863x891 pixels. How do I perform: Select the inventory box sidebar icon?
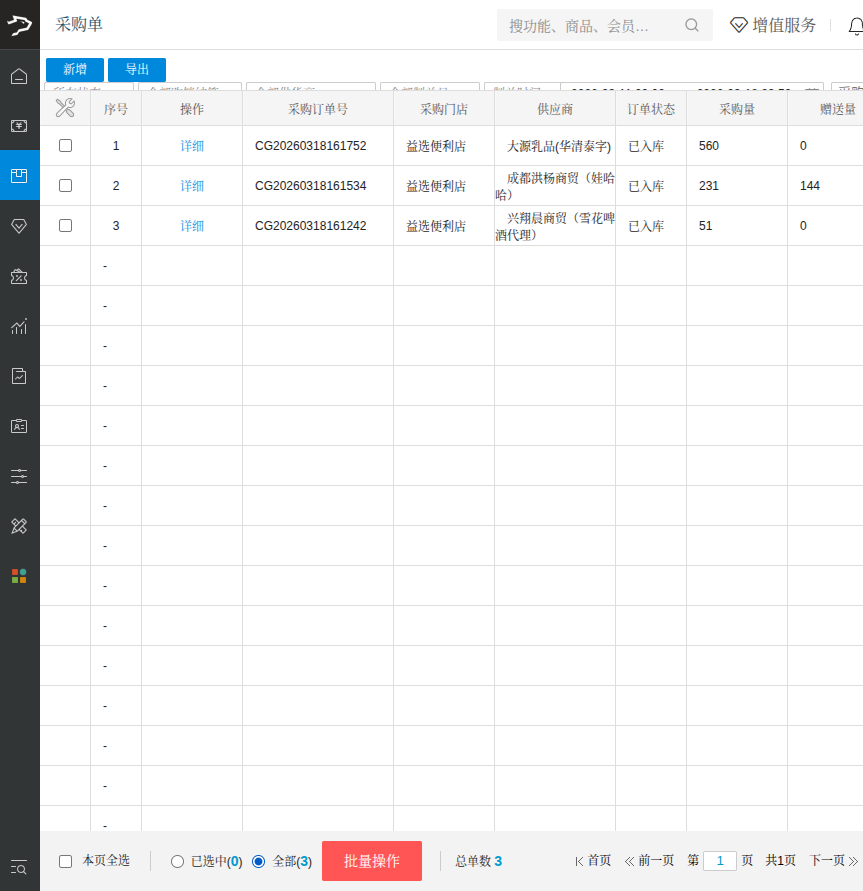click(19, 176)
